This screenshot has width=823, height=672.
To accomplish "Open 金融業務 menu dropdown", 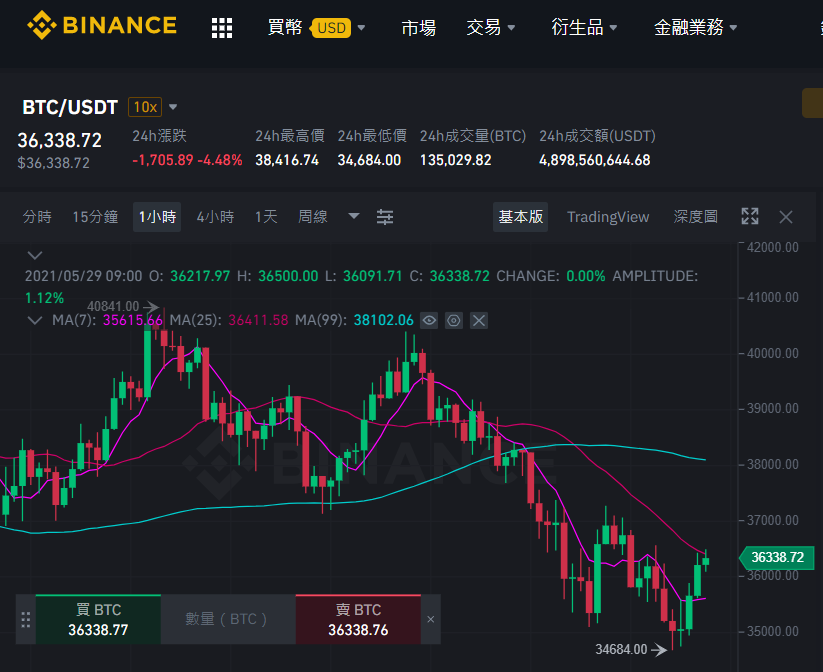I will [695, 27].
